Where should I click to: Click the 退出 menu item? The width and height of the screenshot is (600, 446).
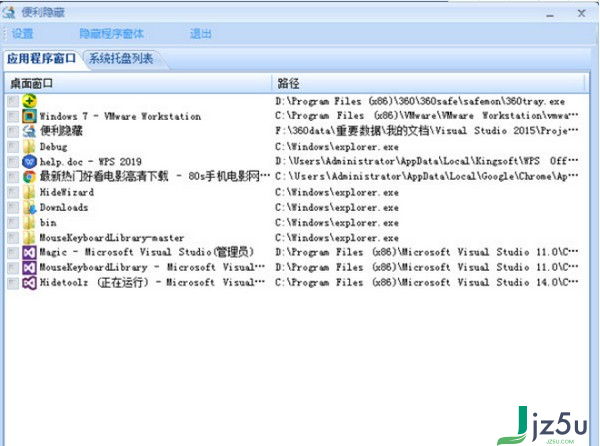pyautogui.click(x=201, y=34)
